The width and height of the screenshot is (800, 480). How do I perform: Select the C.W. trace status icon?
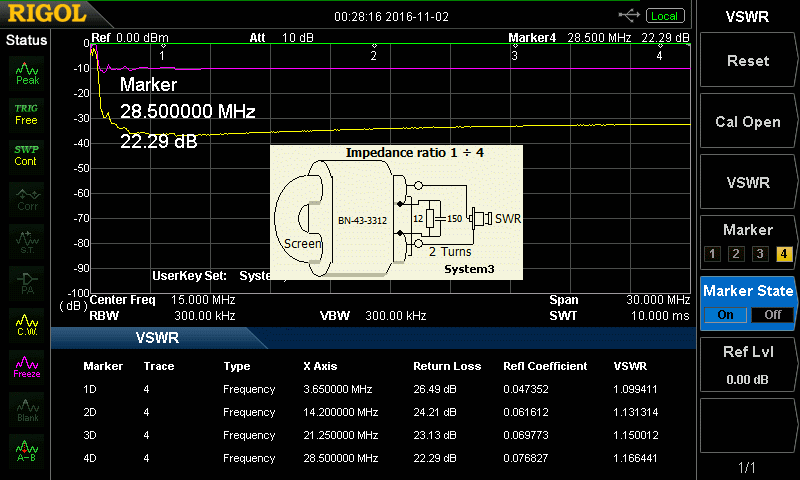(x=27, y=324)
